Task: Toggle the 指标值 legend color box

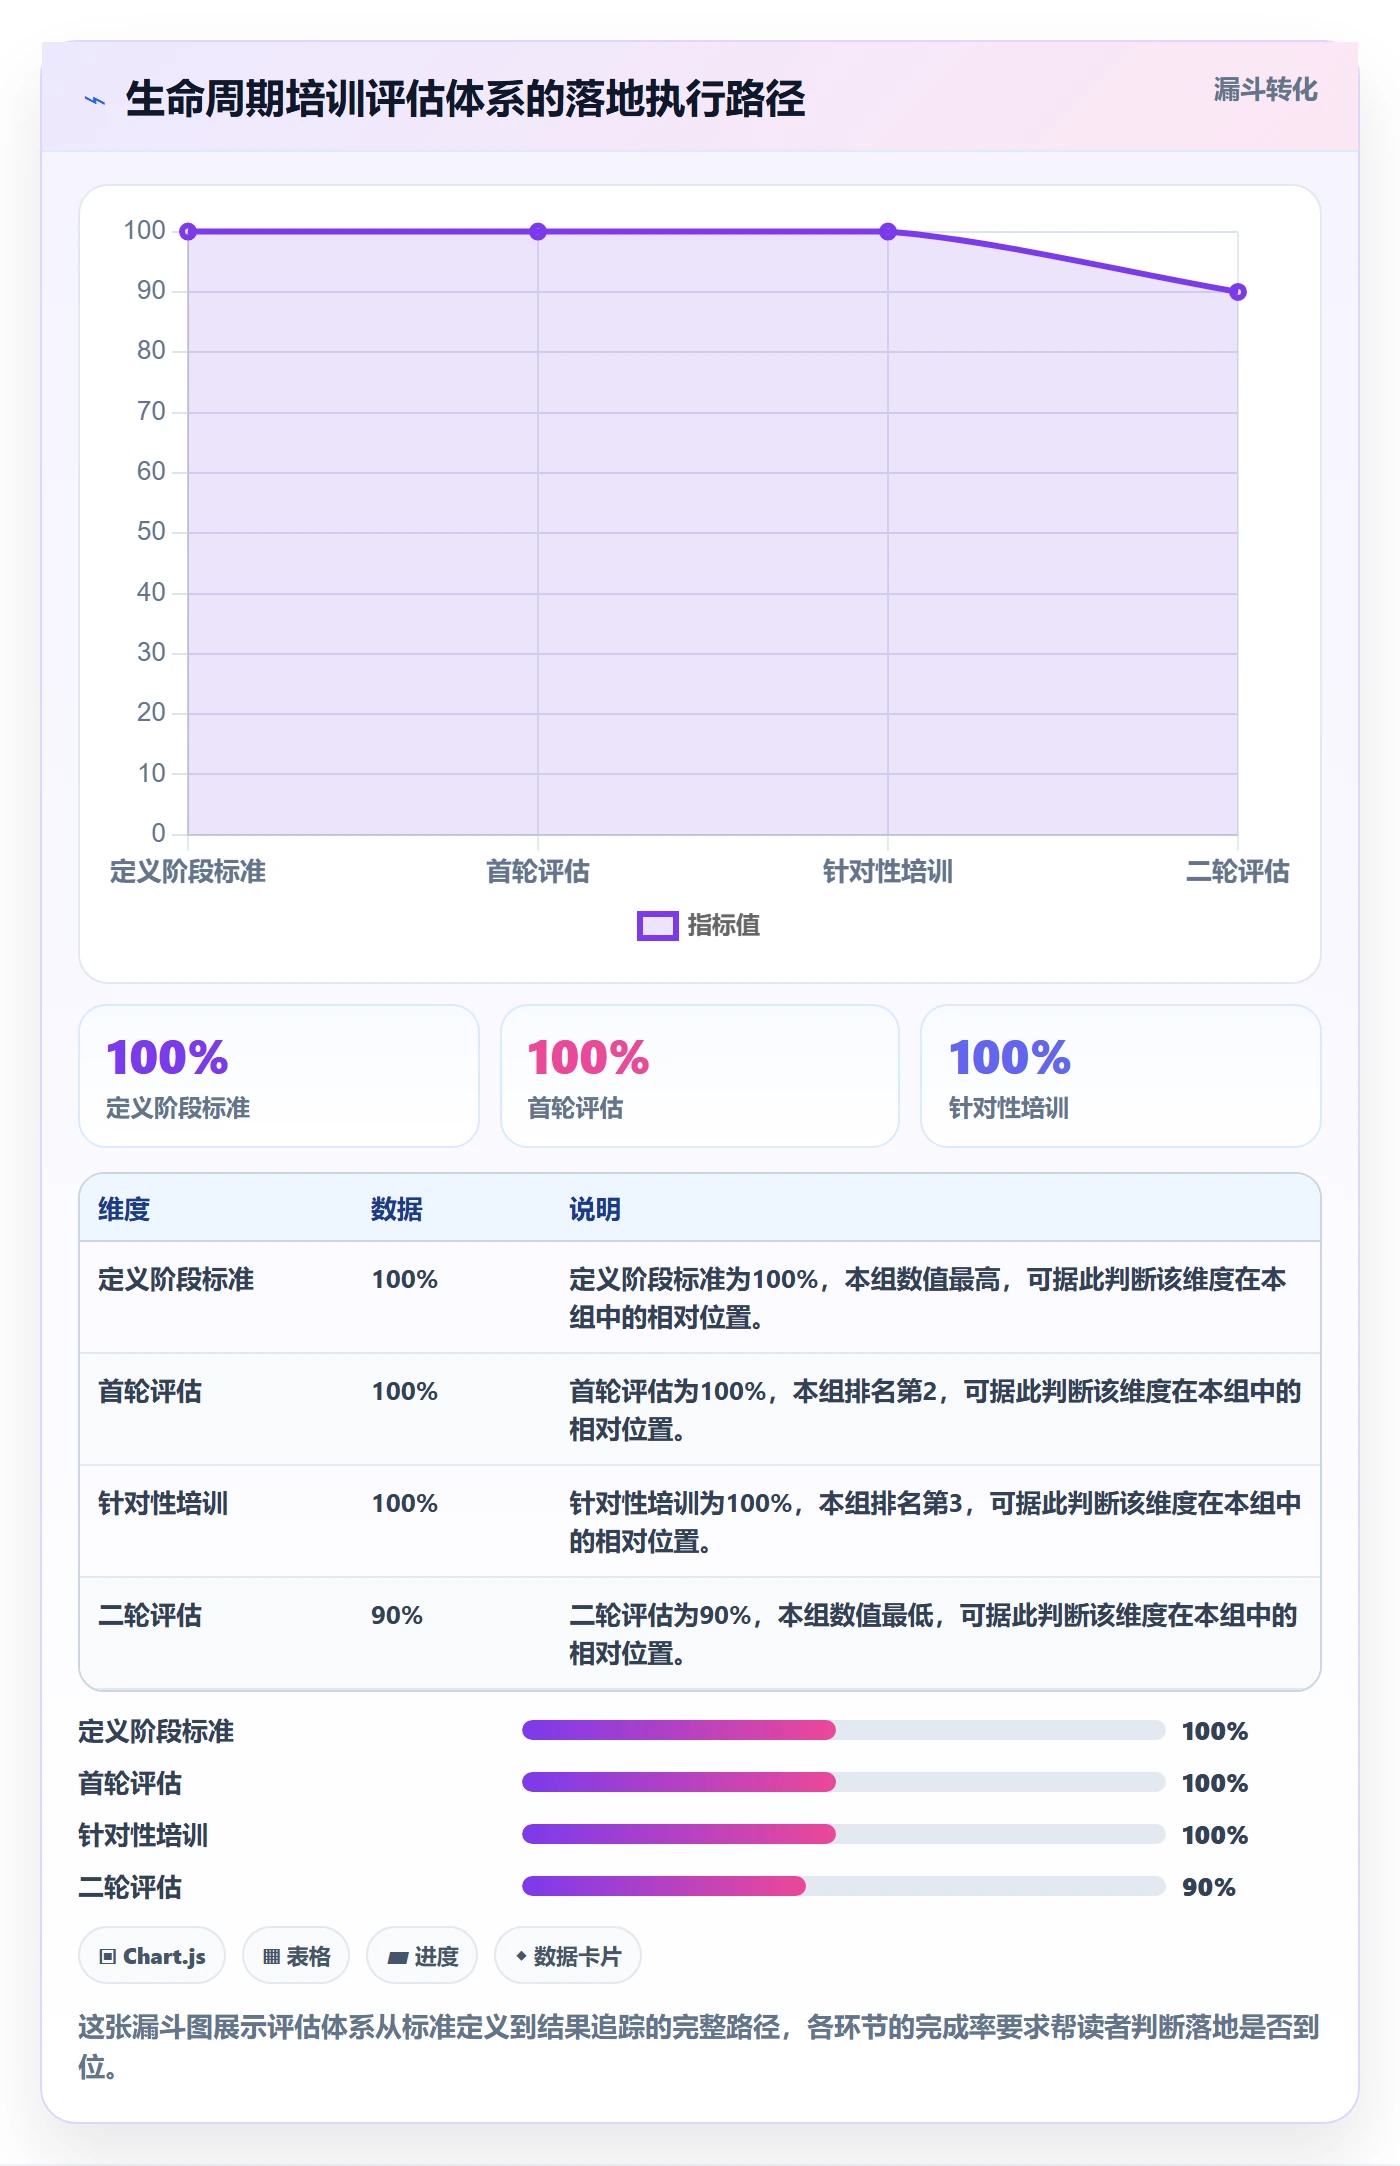Action: pos(658,926)
